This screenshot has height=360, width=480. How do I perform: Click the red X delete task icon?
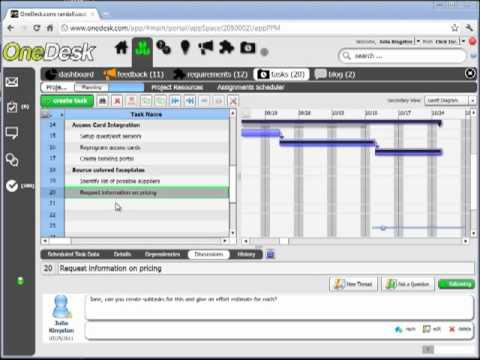(117, 101)
